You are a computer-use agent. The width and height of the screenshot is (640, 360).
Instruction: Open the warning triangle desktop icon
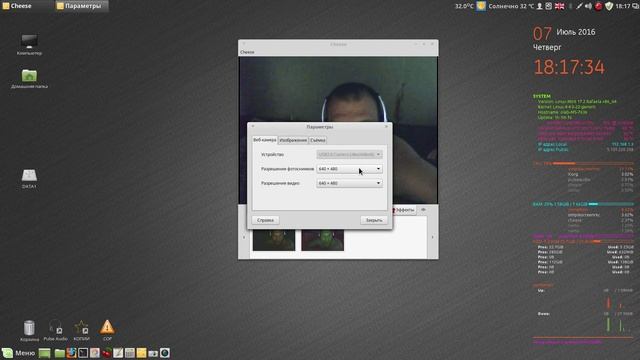(x=107, y=330)
